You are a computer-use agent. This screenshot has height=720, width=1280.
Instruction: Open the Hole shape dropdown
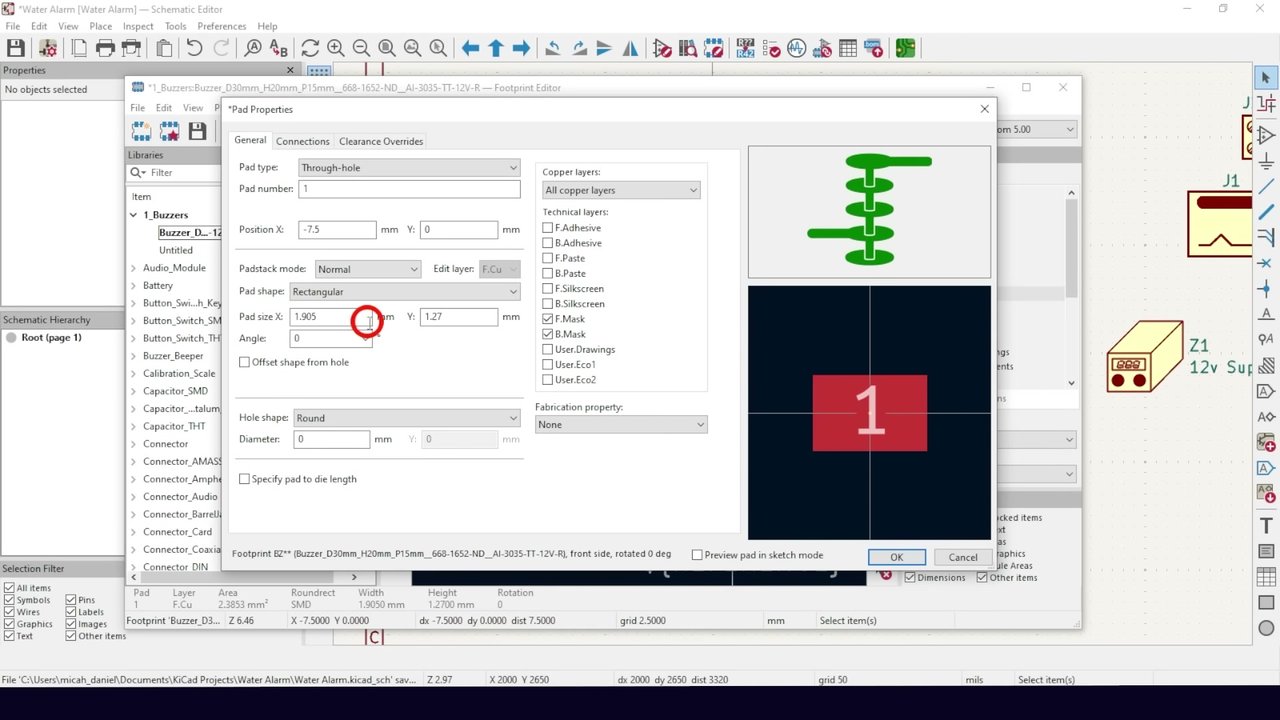(x=407, y=418)
